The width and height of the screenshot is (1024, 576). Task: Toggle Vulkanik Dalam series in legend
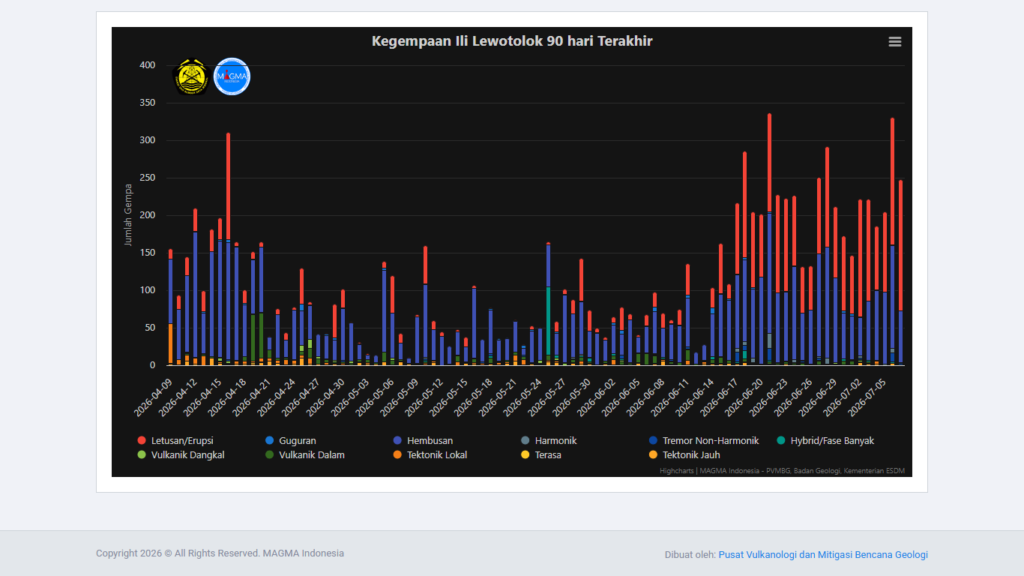[304, 455]
